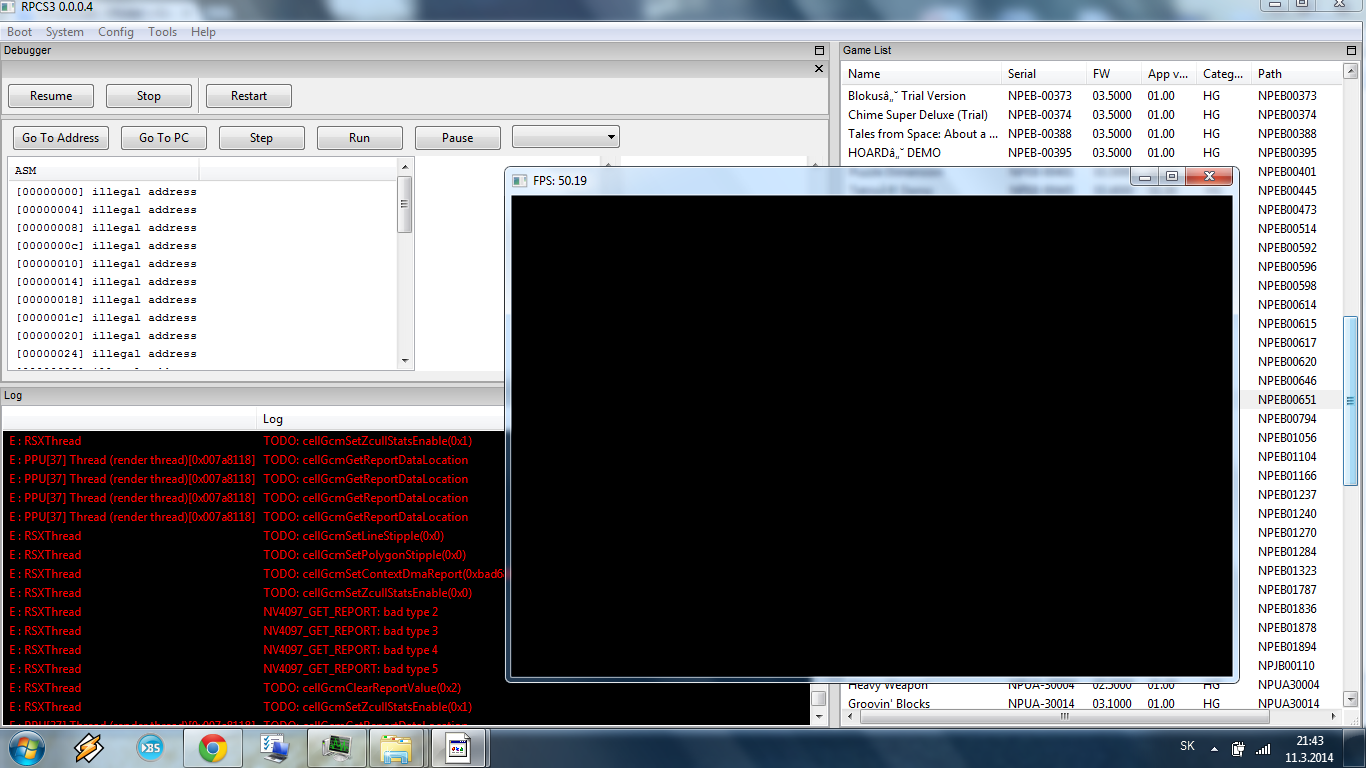This screenshot has height=768, width=1366.
Task: Sort Game List by App version column
Action: [1169, 74]
